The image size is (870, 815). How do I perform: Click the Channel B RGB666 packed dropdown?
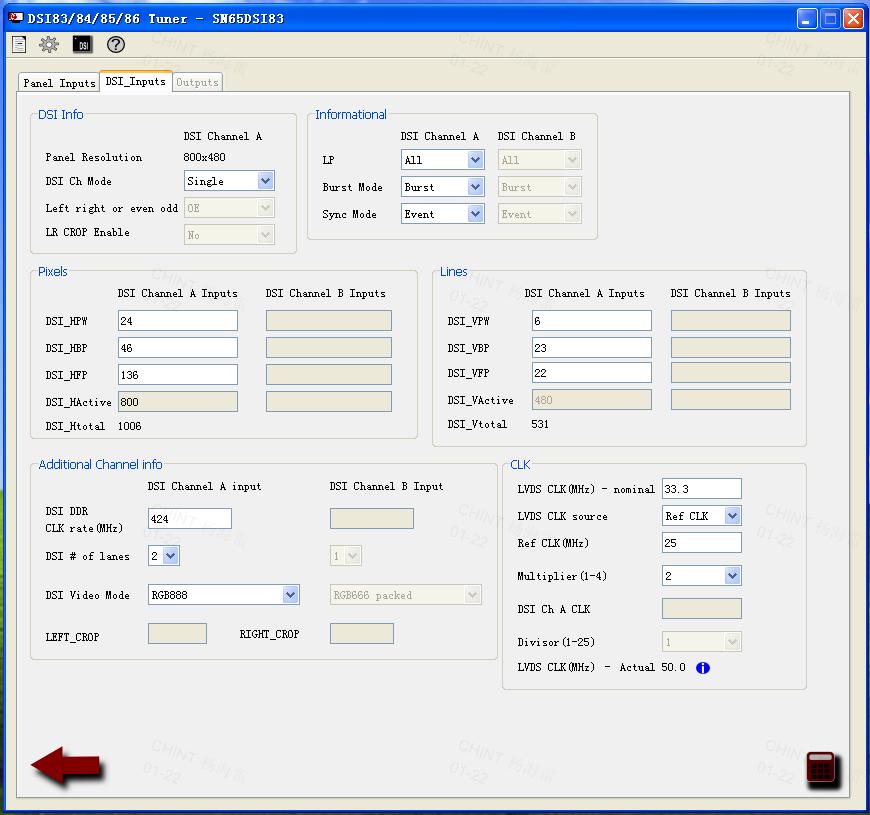pos(406,595)
